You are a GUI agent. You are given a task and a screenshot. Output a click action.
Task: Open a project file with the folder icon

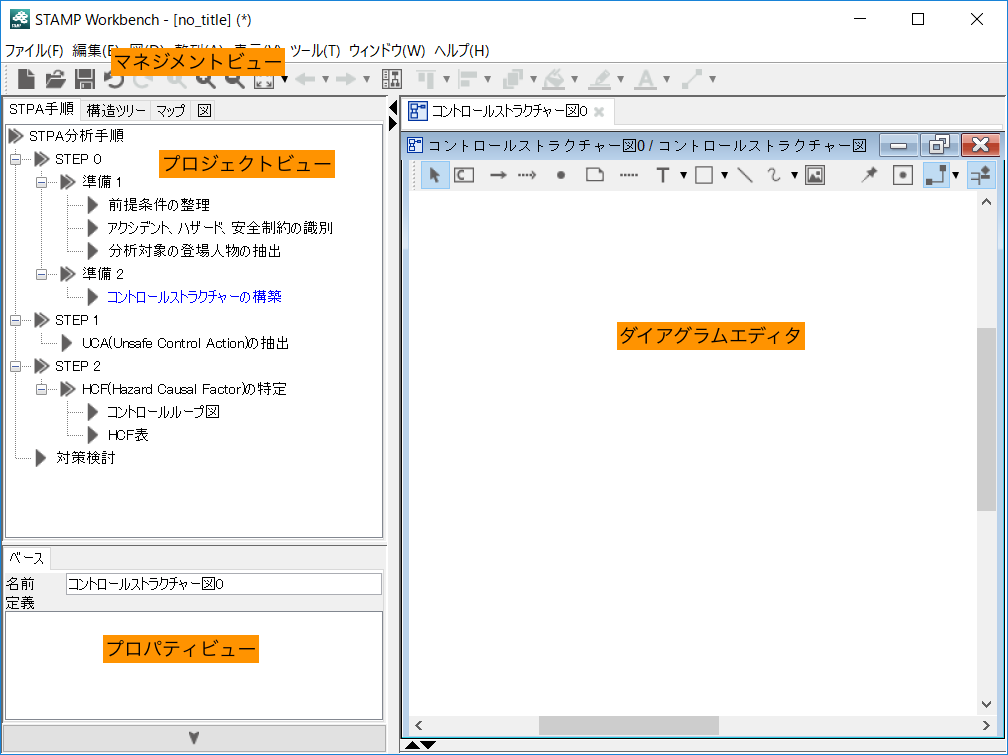pos(56,79)
